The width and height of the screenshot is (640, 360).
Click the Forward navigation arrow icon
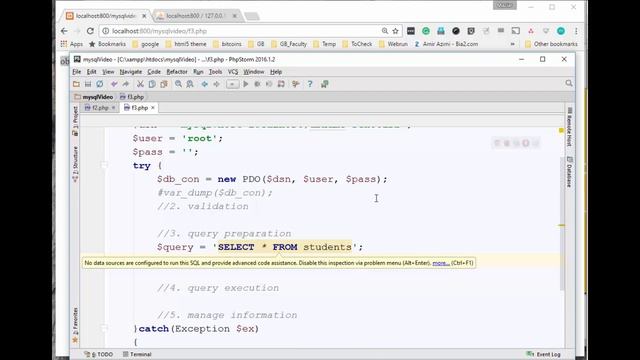click(x=216, y=84)
